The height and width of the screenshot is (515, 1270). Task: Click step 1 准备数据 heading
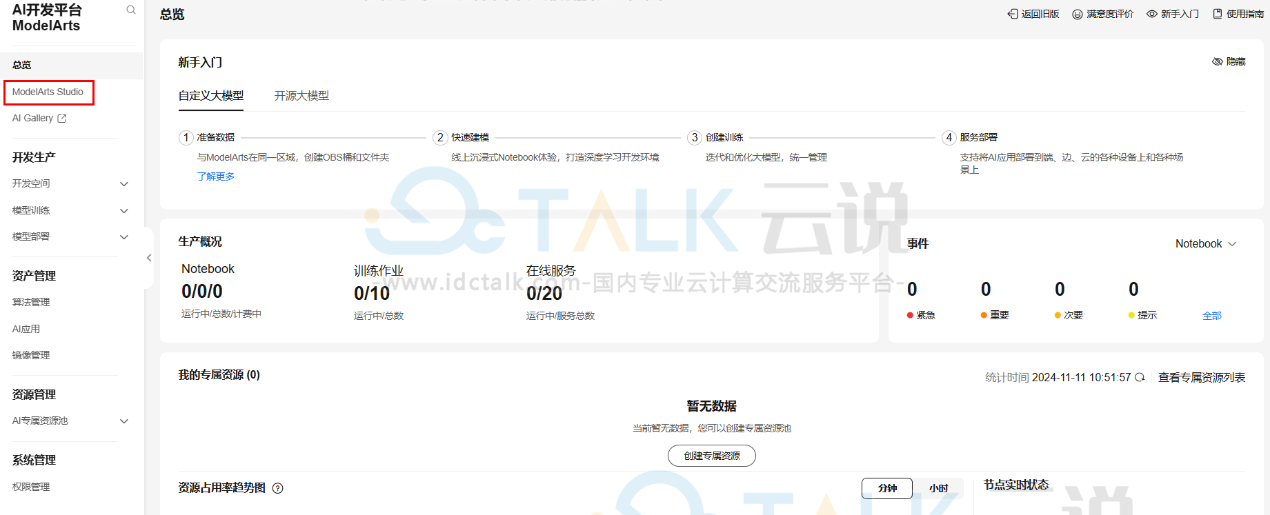(215, 138)
